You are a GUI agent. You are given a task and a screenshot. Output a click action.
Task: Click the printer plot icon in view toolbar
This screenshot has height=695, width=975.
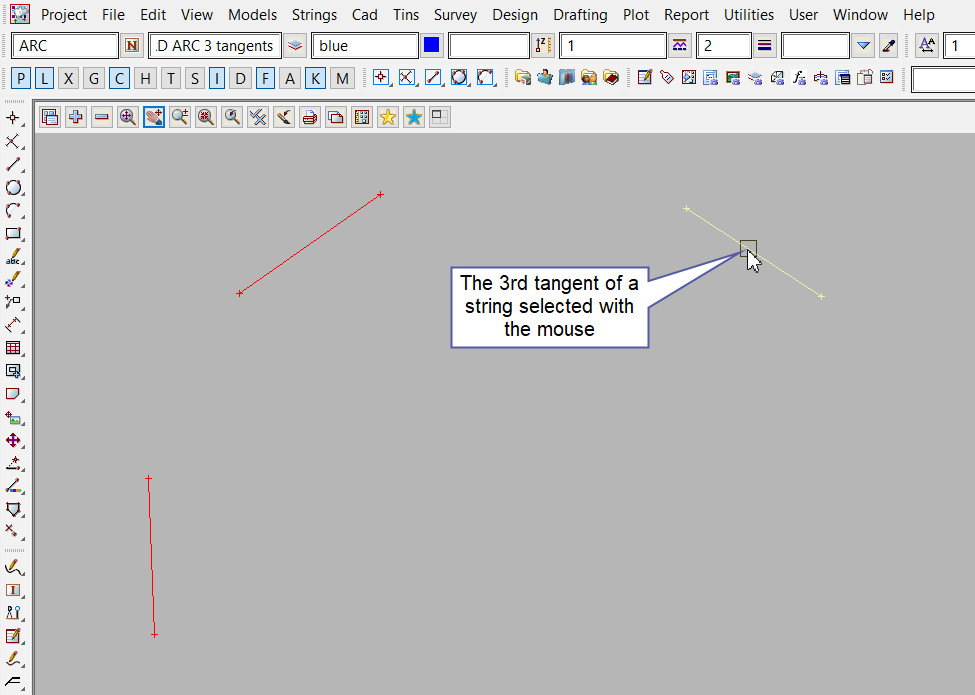[310, 117]
